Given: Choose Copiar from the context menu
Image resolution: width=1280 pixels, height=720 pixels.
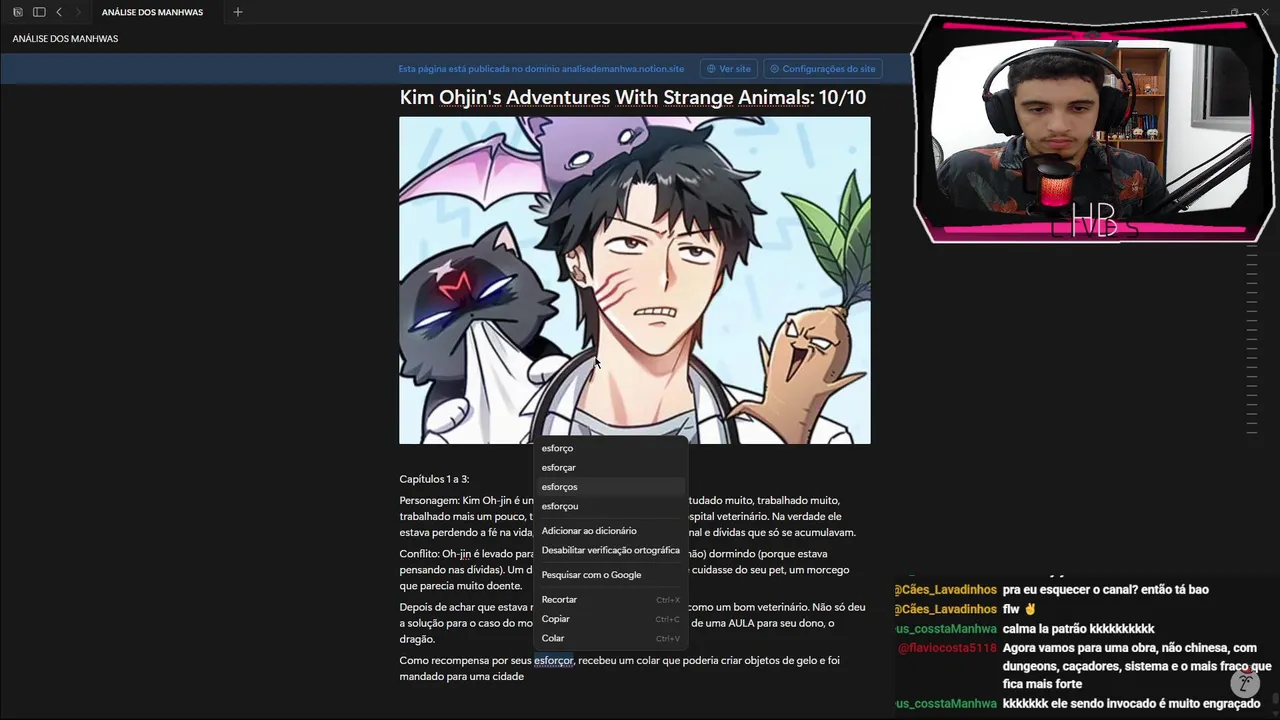Looking at the screenshot, I should click(x=610, y=619).
